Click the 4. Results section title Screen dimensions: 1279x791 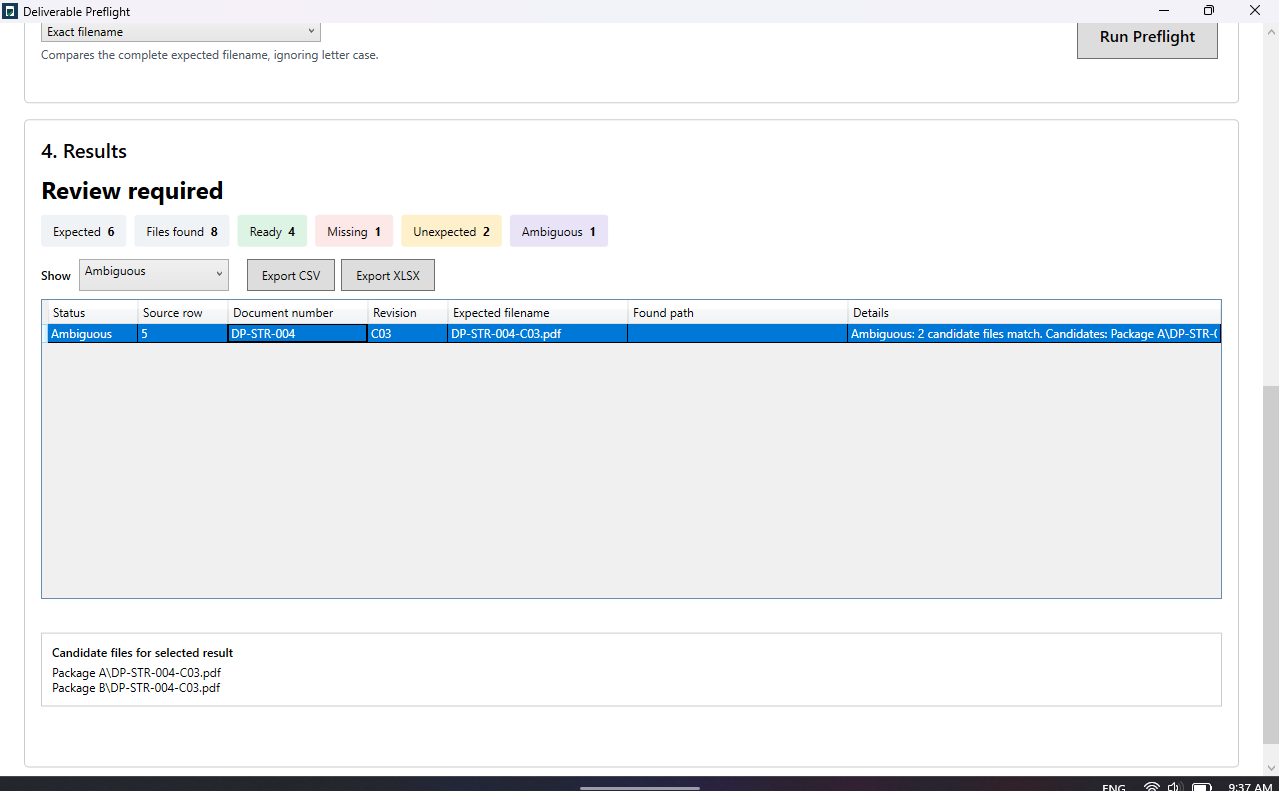[84, 151]
